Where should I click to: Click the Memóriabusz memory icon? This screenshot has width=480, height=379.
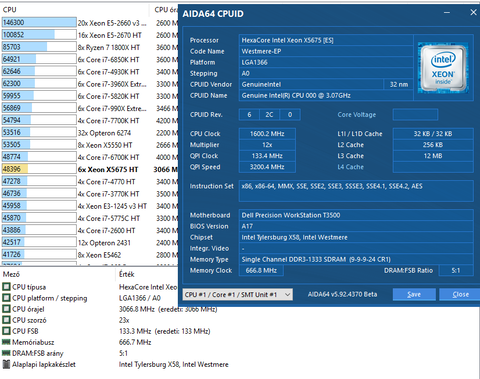6,342
